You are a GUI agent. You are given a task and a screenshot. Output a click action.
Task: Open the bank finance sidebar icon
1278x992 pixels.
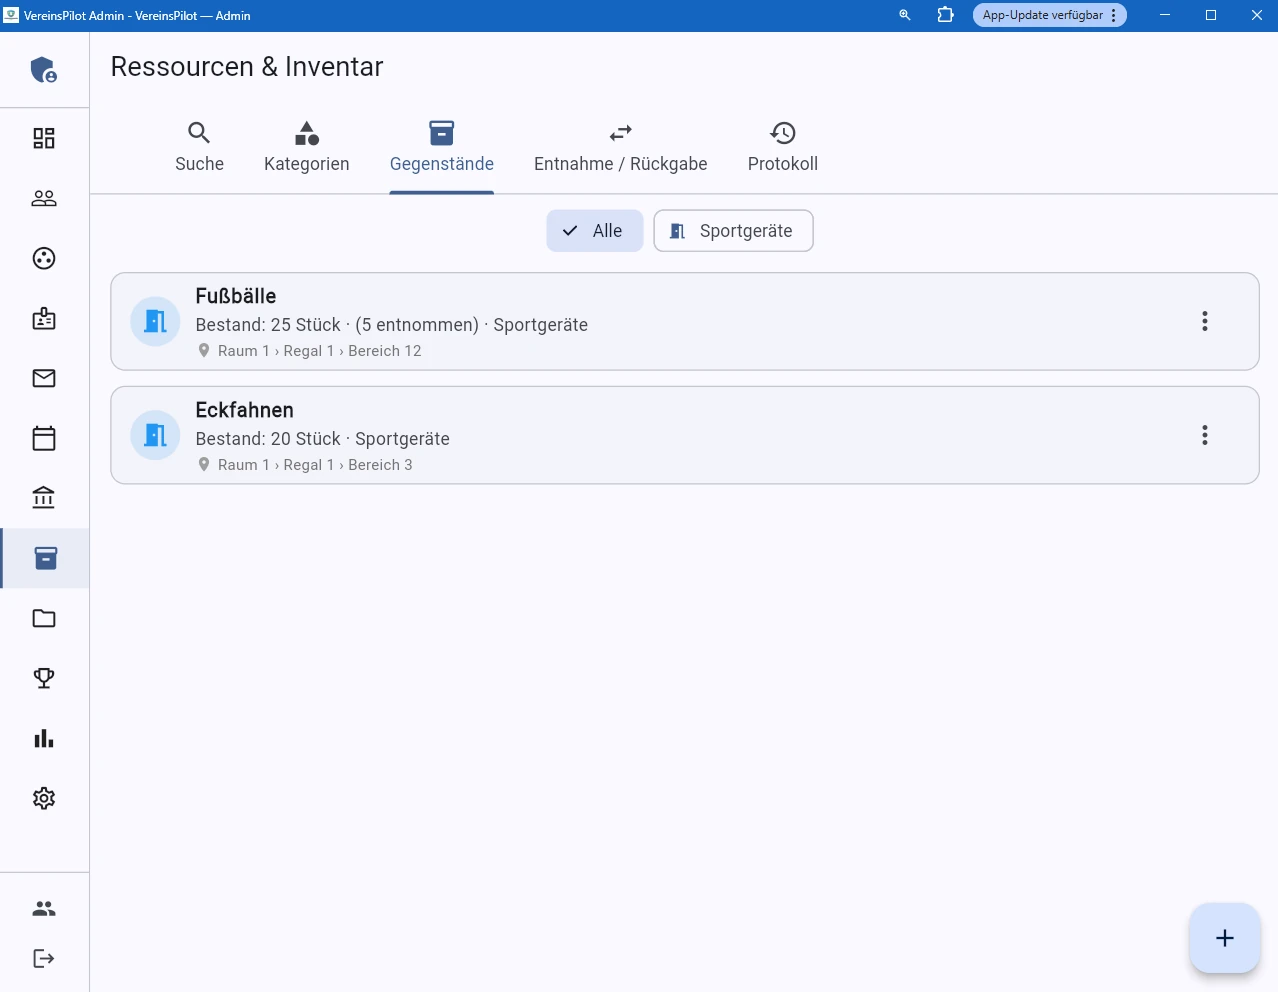tap(44, 498)
